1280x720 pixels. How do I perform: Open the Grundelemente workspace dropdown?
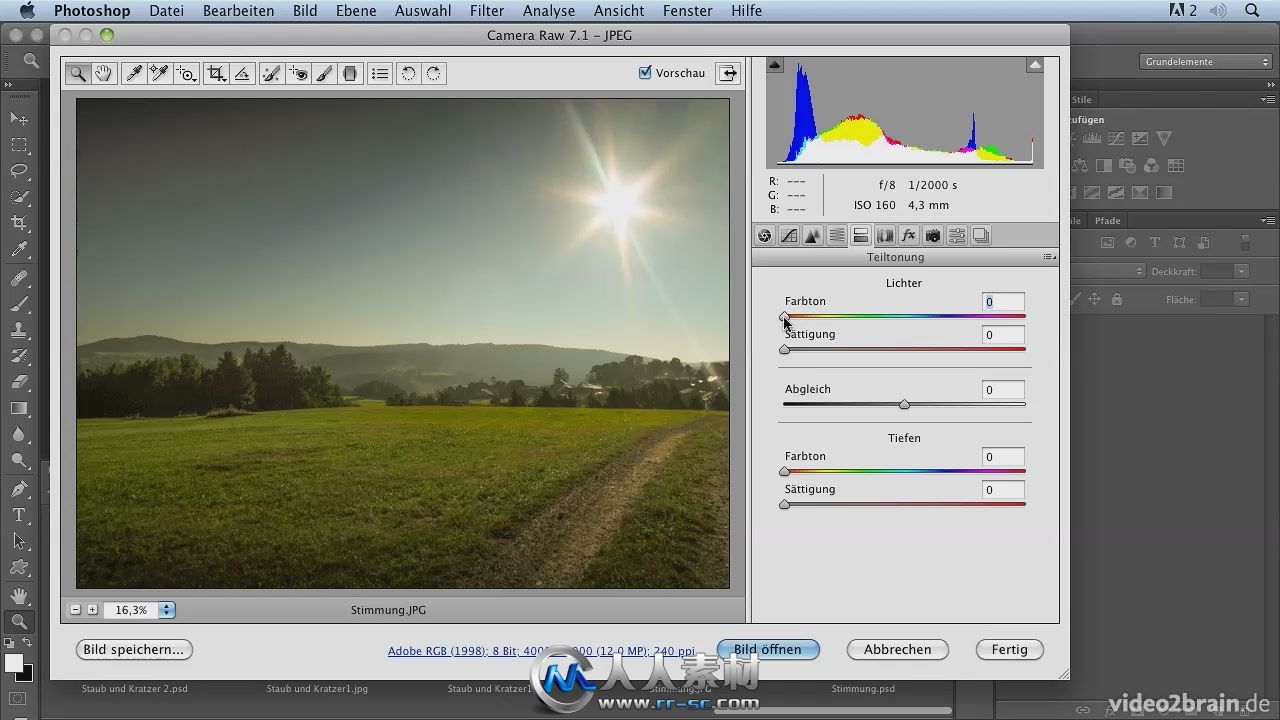(x=1206, y=62)
